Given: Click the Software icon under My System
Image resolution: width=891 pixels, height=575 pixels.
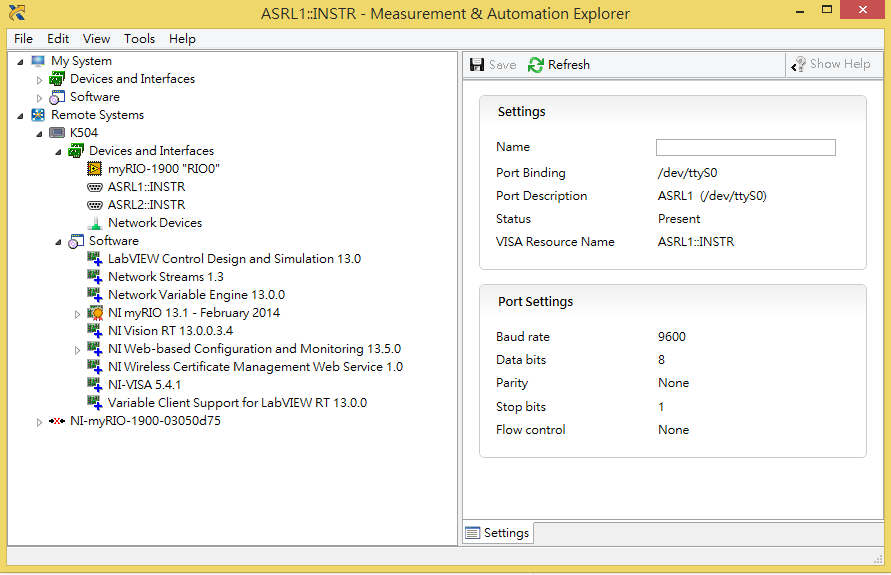Looking at the screenshot, I should [x=57, y=97].
